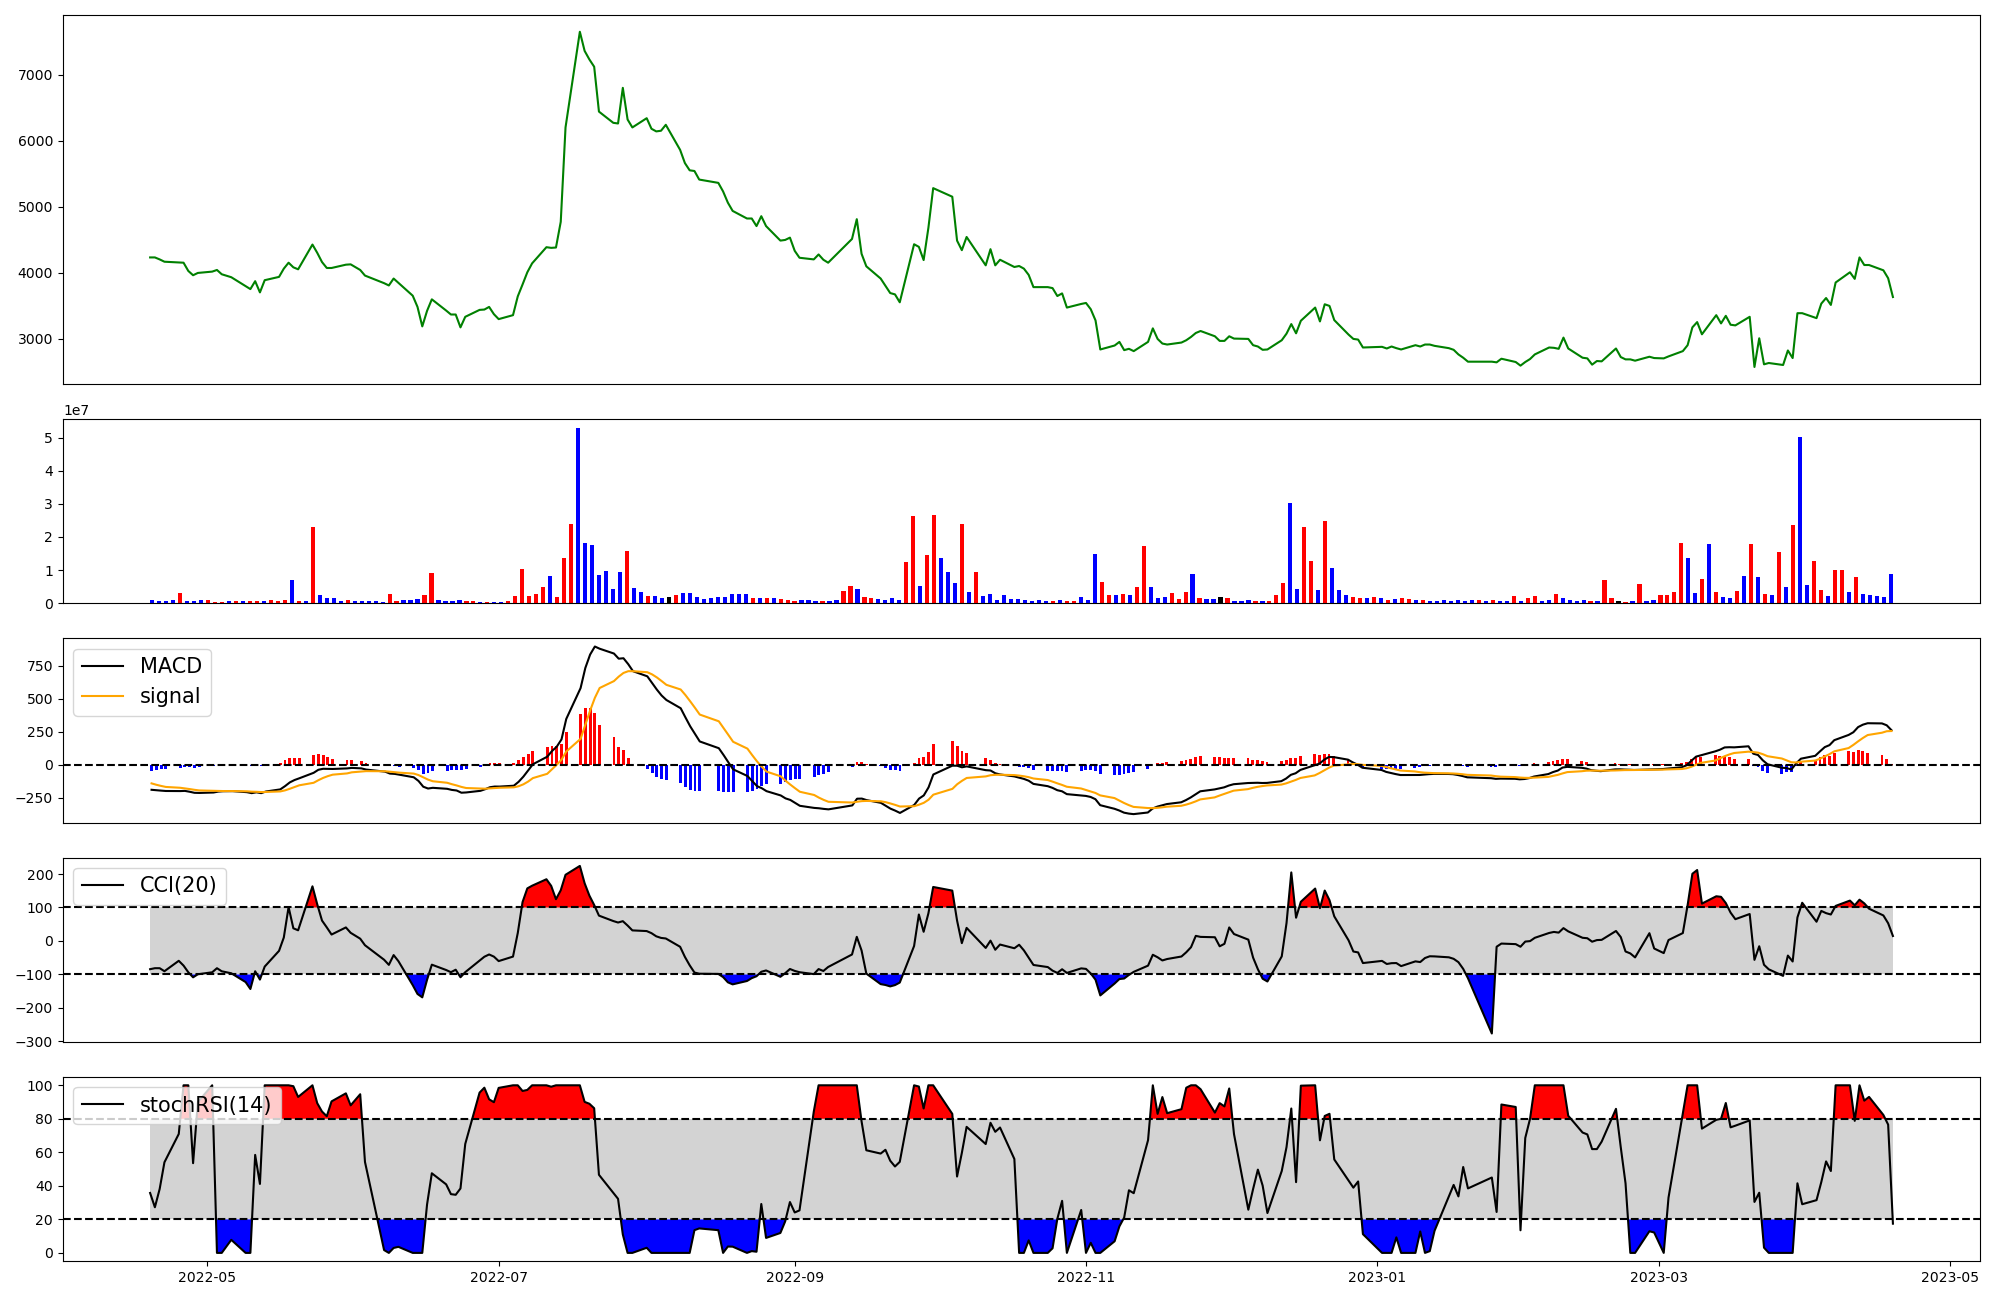Click the tallest blue volume bar of July 2022
2000x1300 pixels.
(578, 515)
